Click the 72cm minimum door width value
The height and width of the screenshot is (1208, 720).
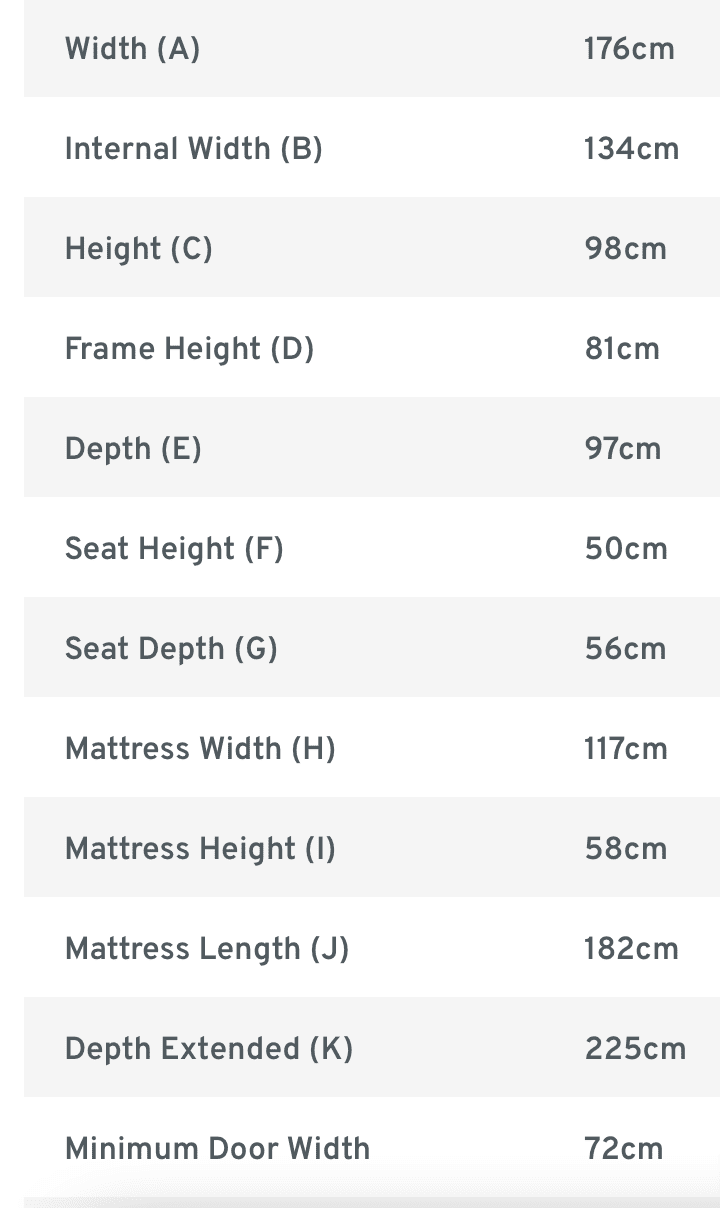(x=624, y=1149)
